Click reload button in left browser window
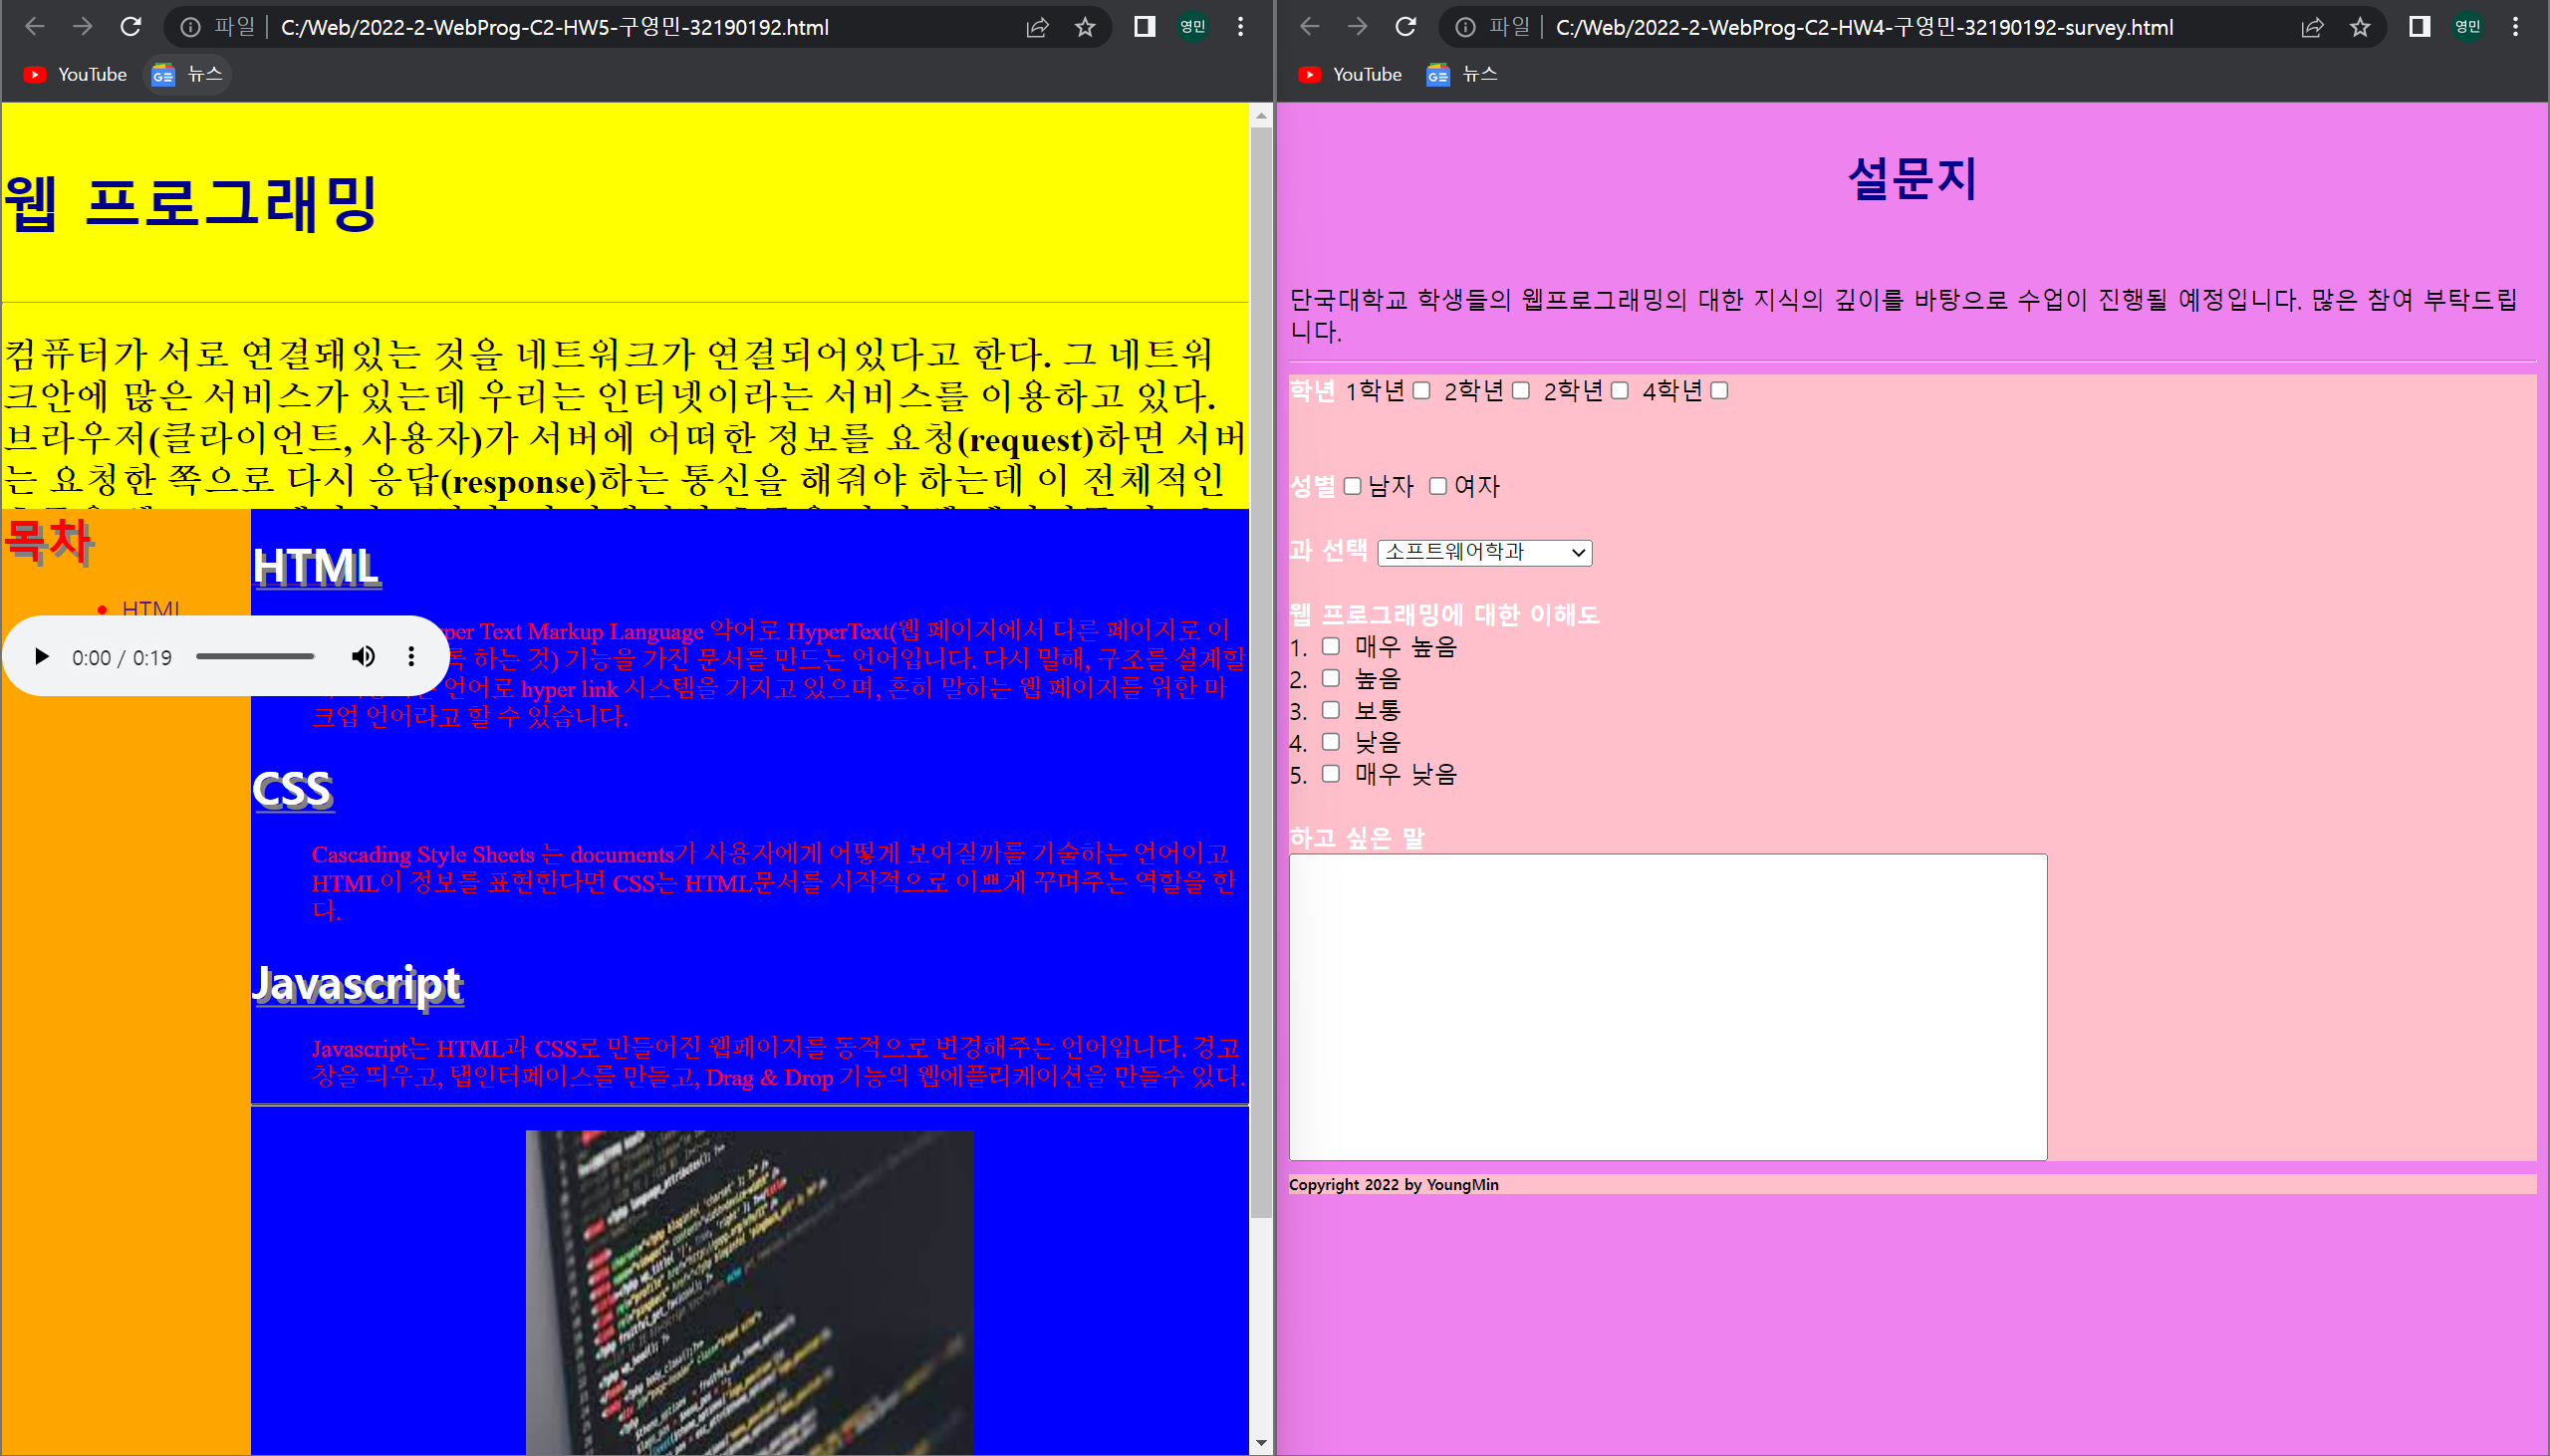Image resolution: width=2550 pixels, height=1456 pixels. (x=131, y=27)
